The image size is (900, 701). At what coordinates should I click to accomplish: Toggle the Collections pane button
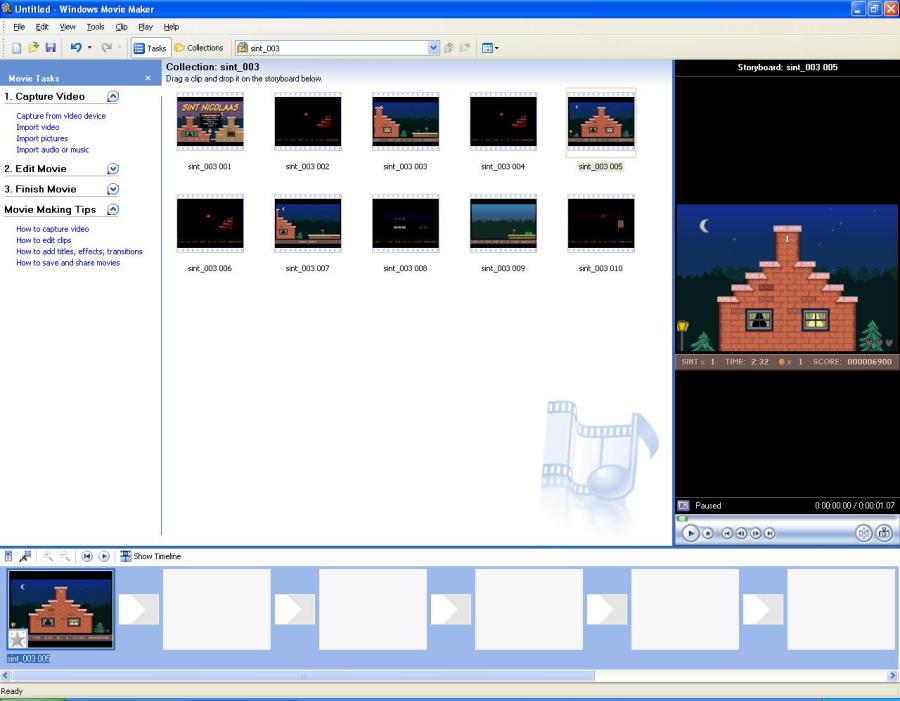(x=199, y=48)
